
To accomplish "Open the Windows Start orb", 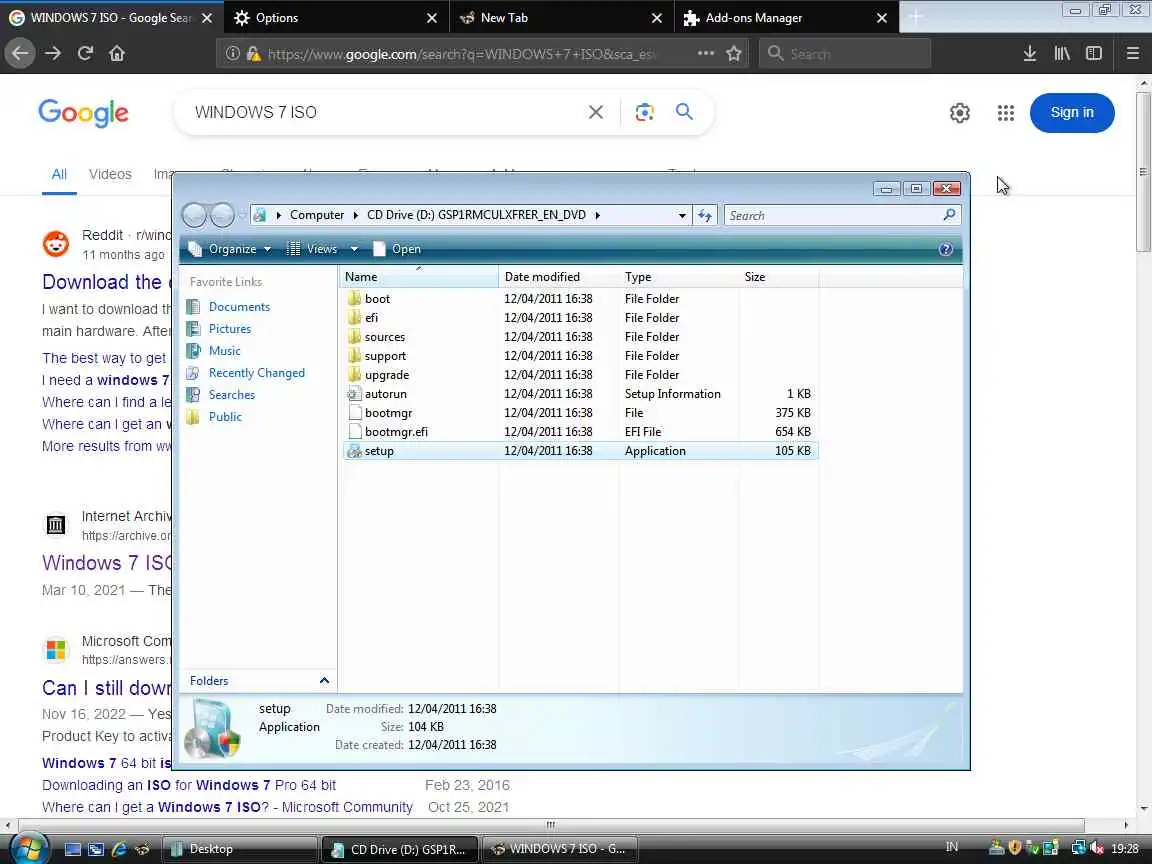I will (x=29, y=848).
